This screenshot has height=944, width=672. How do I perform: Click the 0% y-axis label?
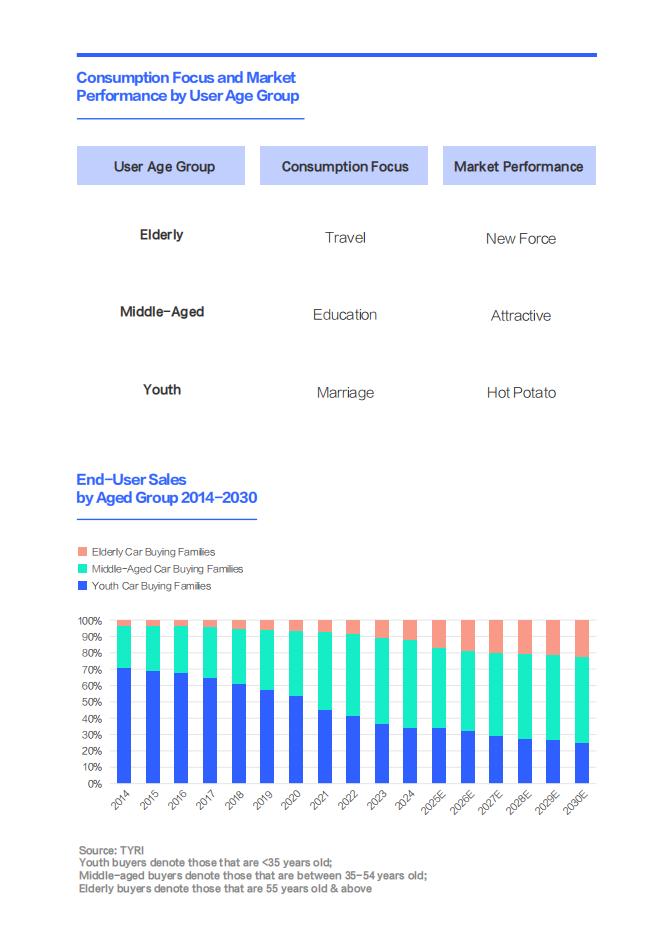pyautogui.click(x=95, y=784)
